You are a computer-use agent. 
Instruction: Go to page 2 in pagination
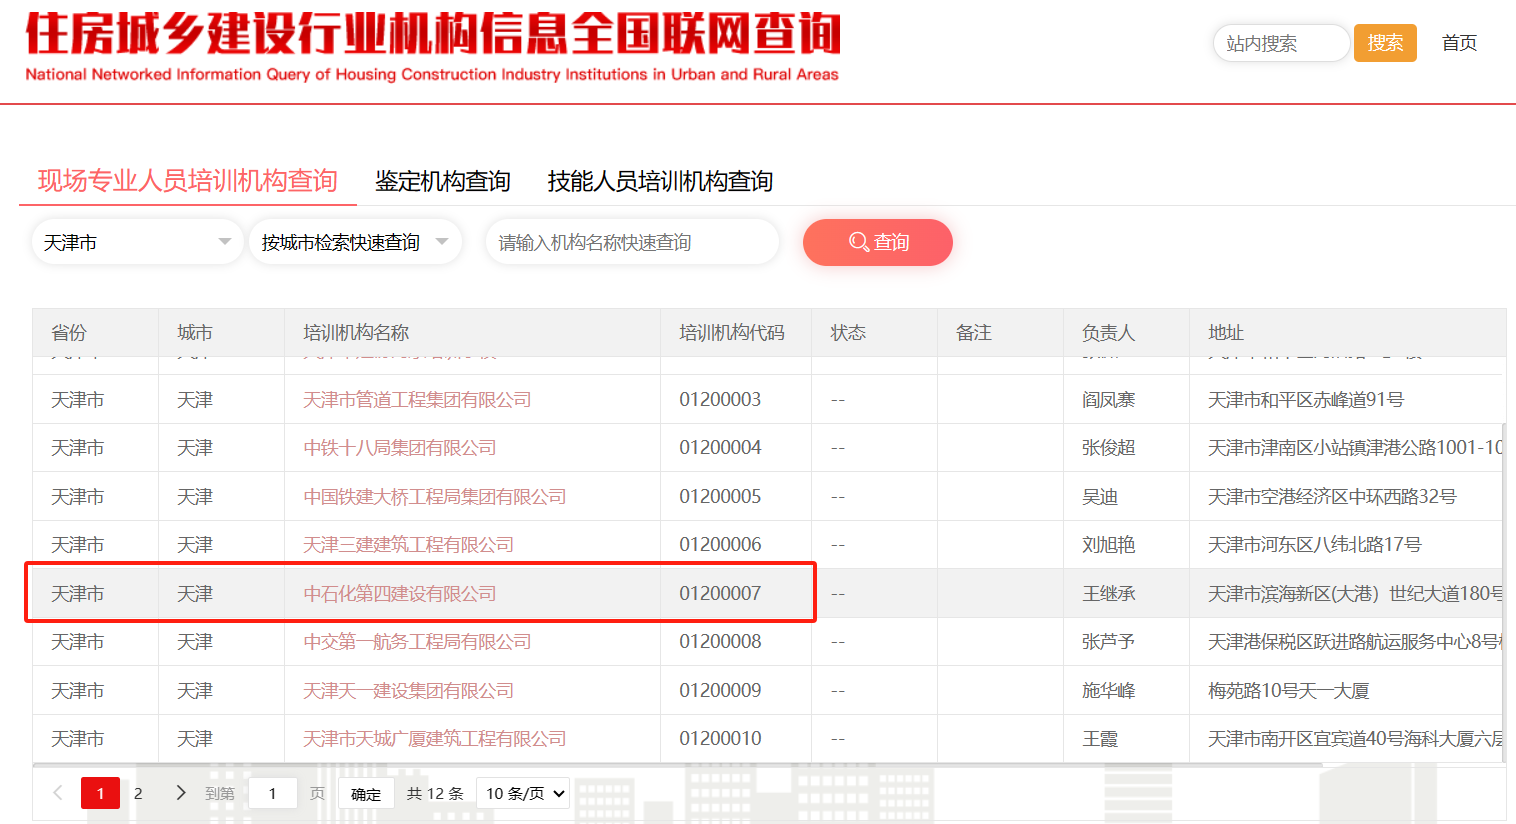tap(138, 793)
